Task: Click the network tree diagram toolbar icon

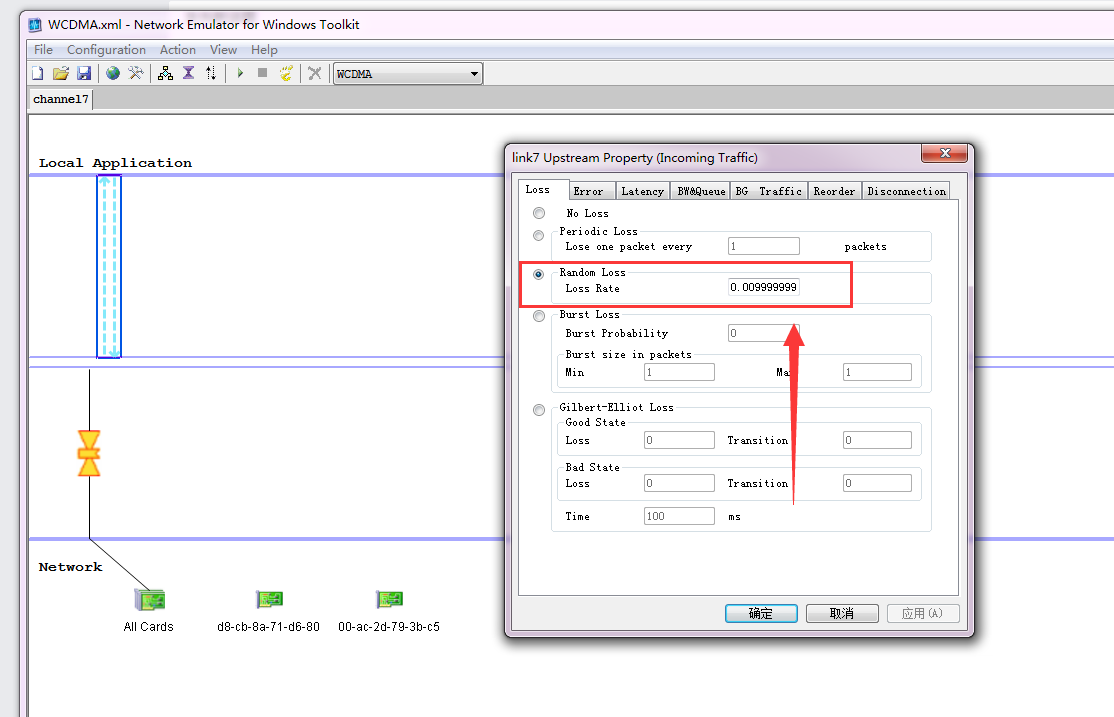Action: click(165, 73)
